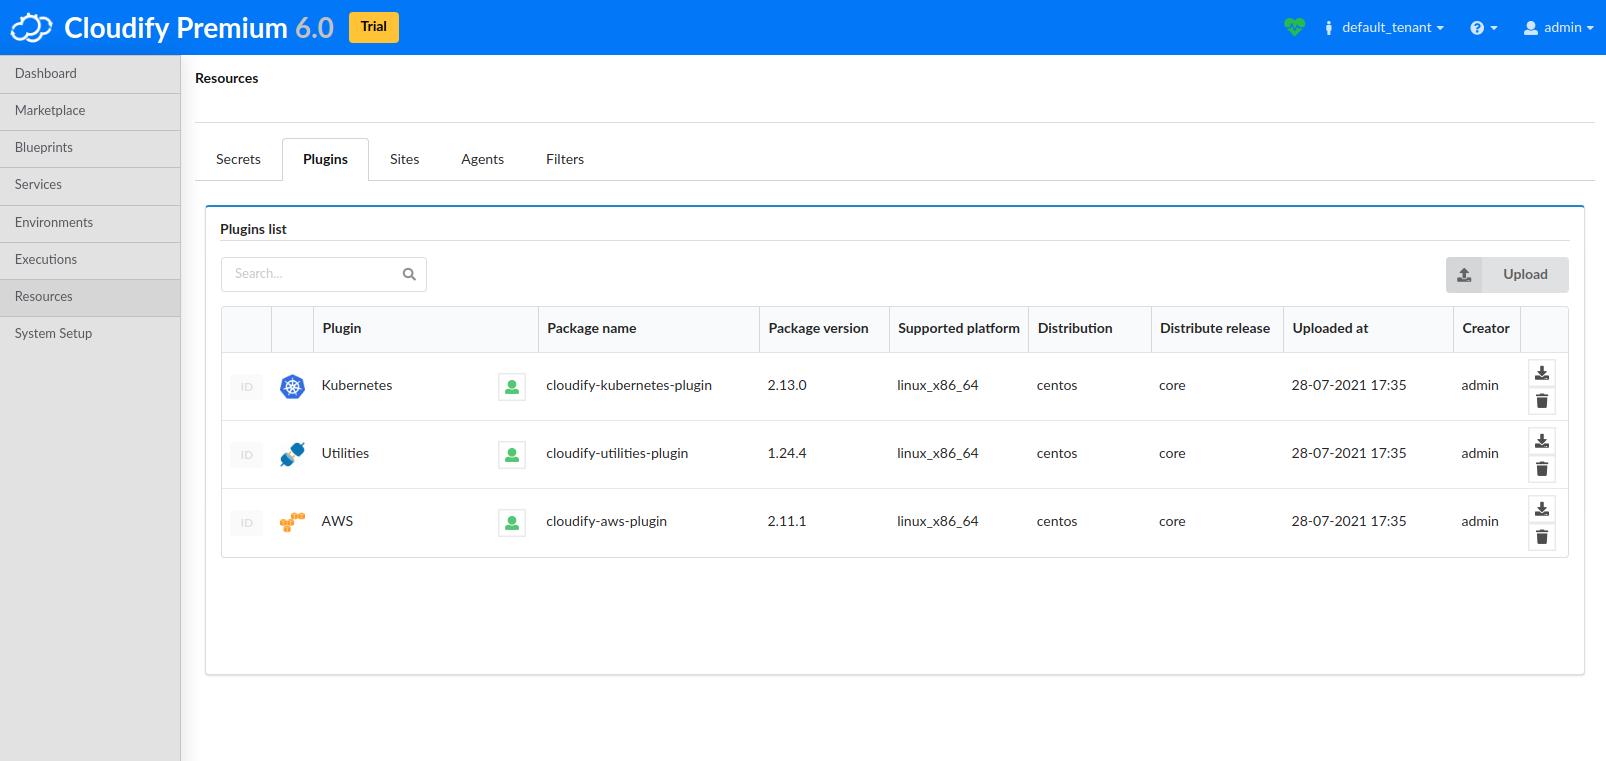Sort by Distribute release column header
The width and height of the screenshot is (1606, 761).
pos(1215,329)
